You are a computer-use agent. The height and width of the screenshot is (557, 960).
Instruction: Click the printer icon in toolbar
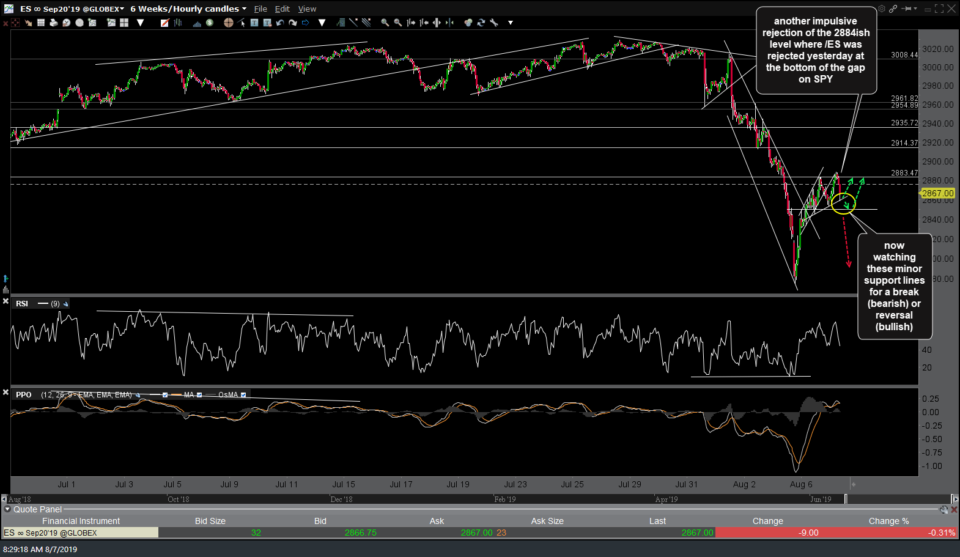[54, 23]
